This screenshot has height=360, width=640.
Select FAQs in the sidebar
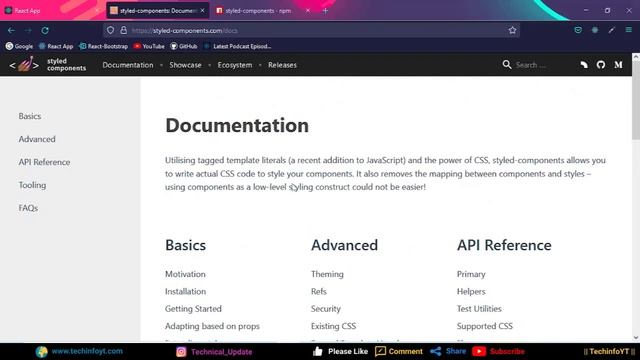(x=28, y=208)
